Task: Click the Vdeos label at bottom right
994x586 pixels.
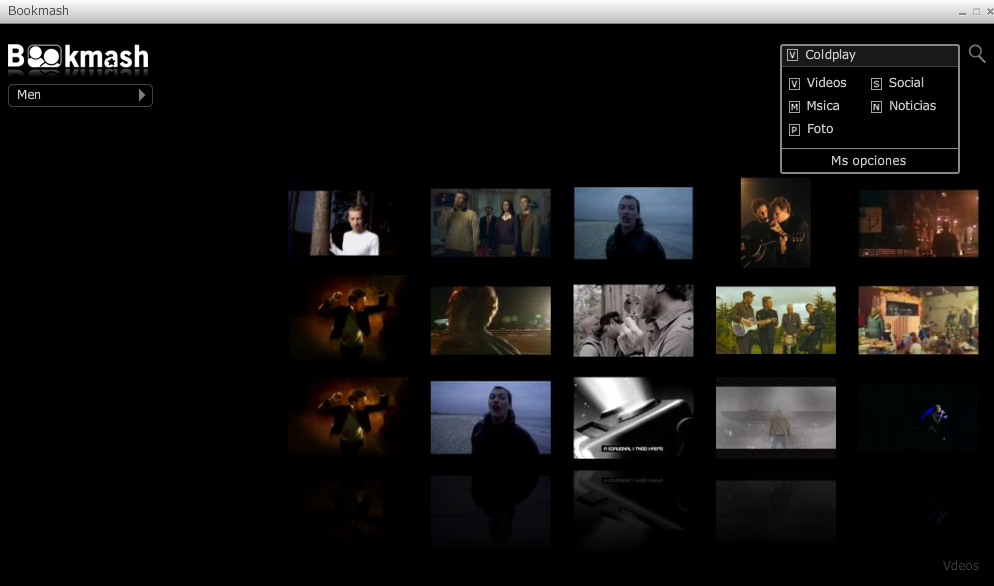Action: 960,566
